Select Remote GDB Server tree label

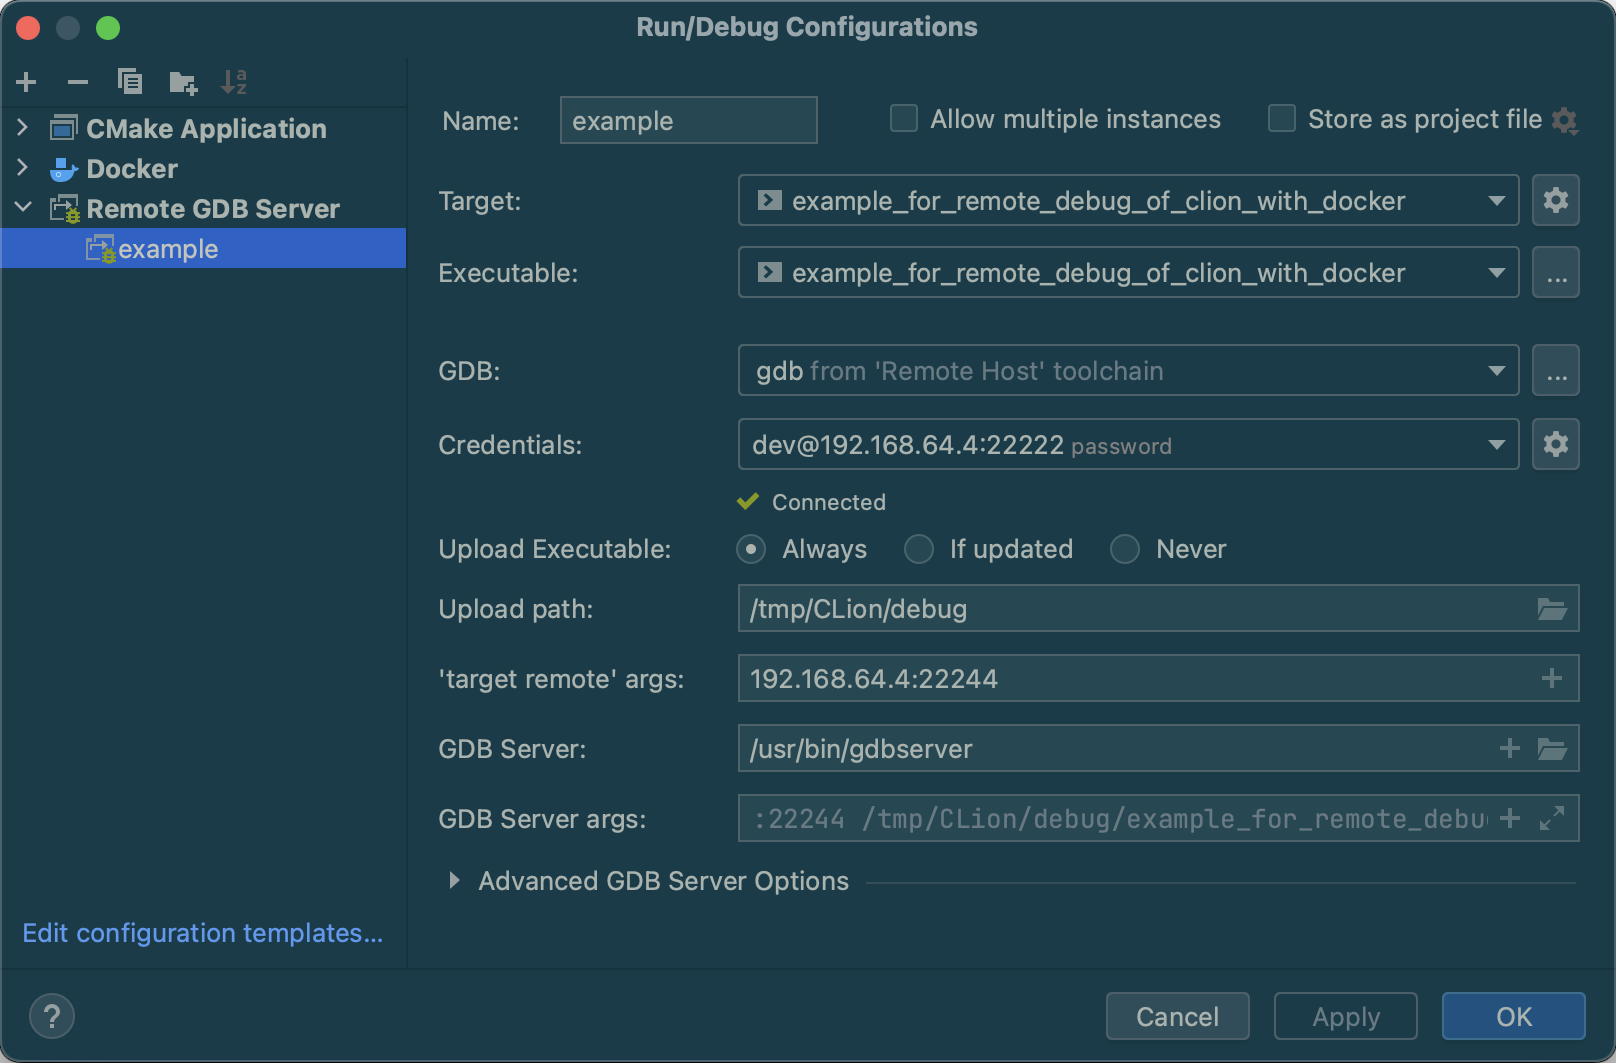[x=213, y=209]
